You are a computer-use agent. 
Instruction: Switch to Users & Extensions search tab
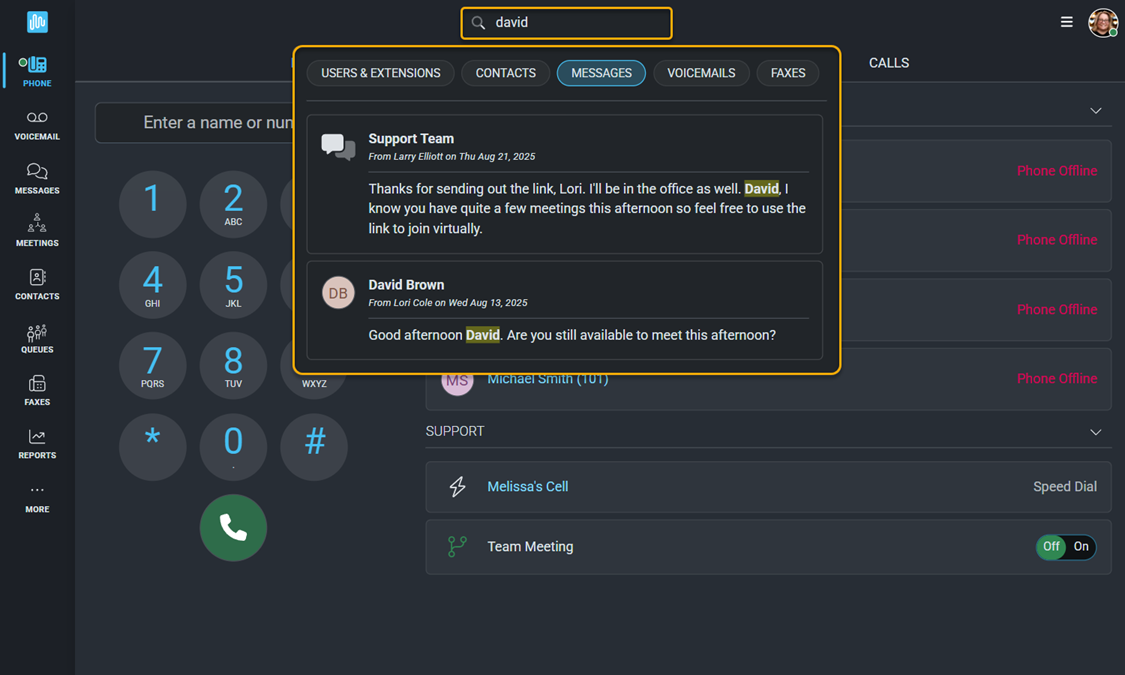[x=380, y=73]
